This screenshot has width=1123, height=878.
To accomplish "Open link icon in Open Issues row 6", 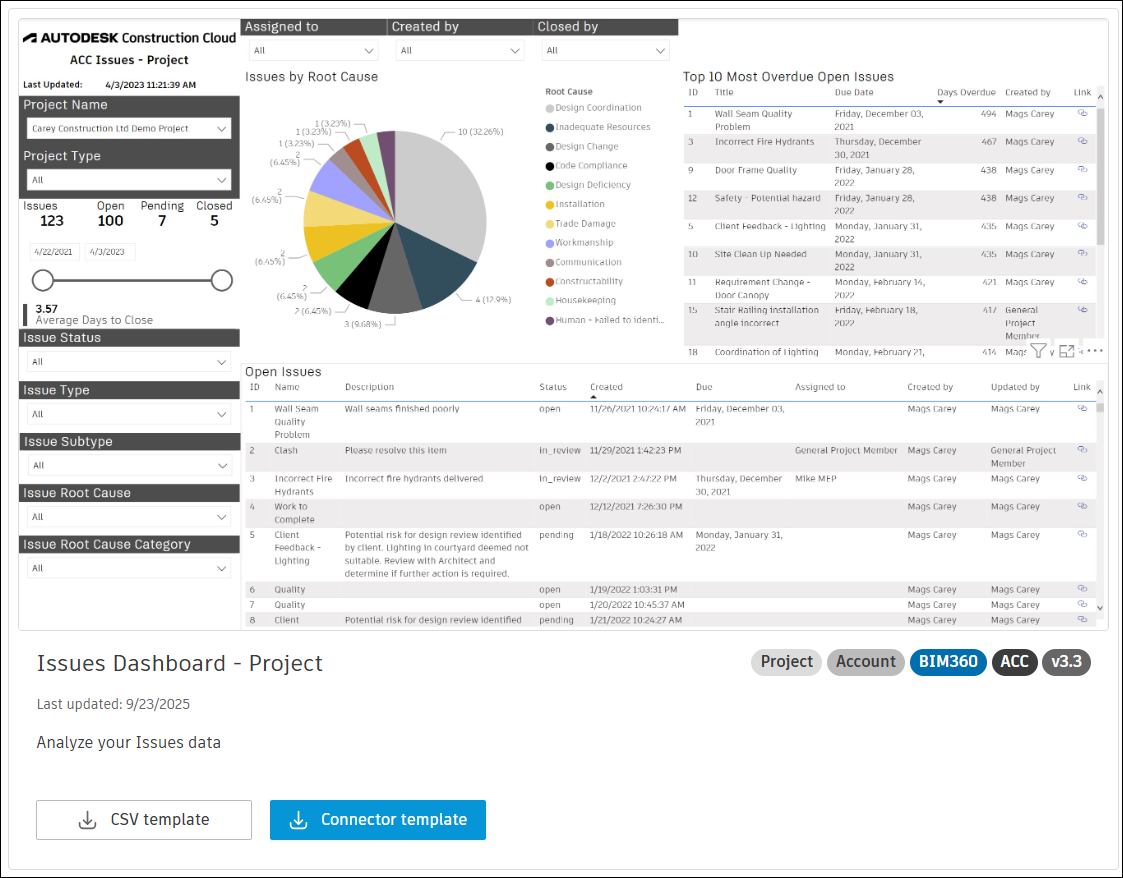I will click(x=1082, y=589).
